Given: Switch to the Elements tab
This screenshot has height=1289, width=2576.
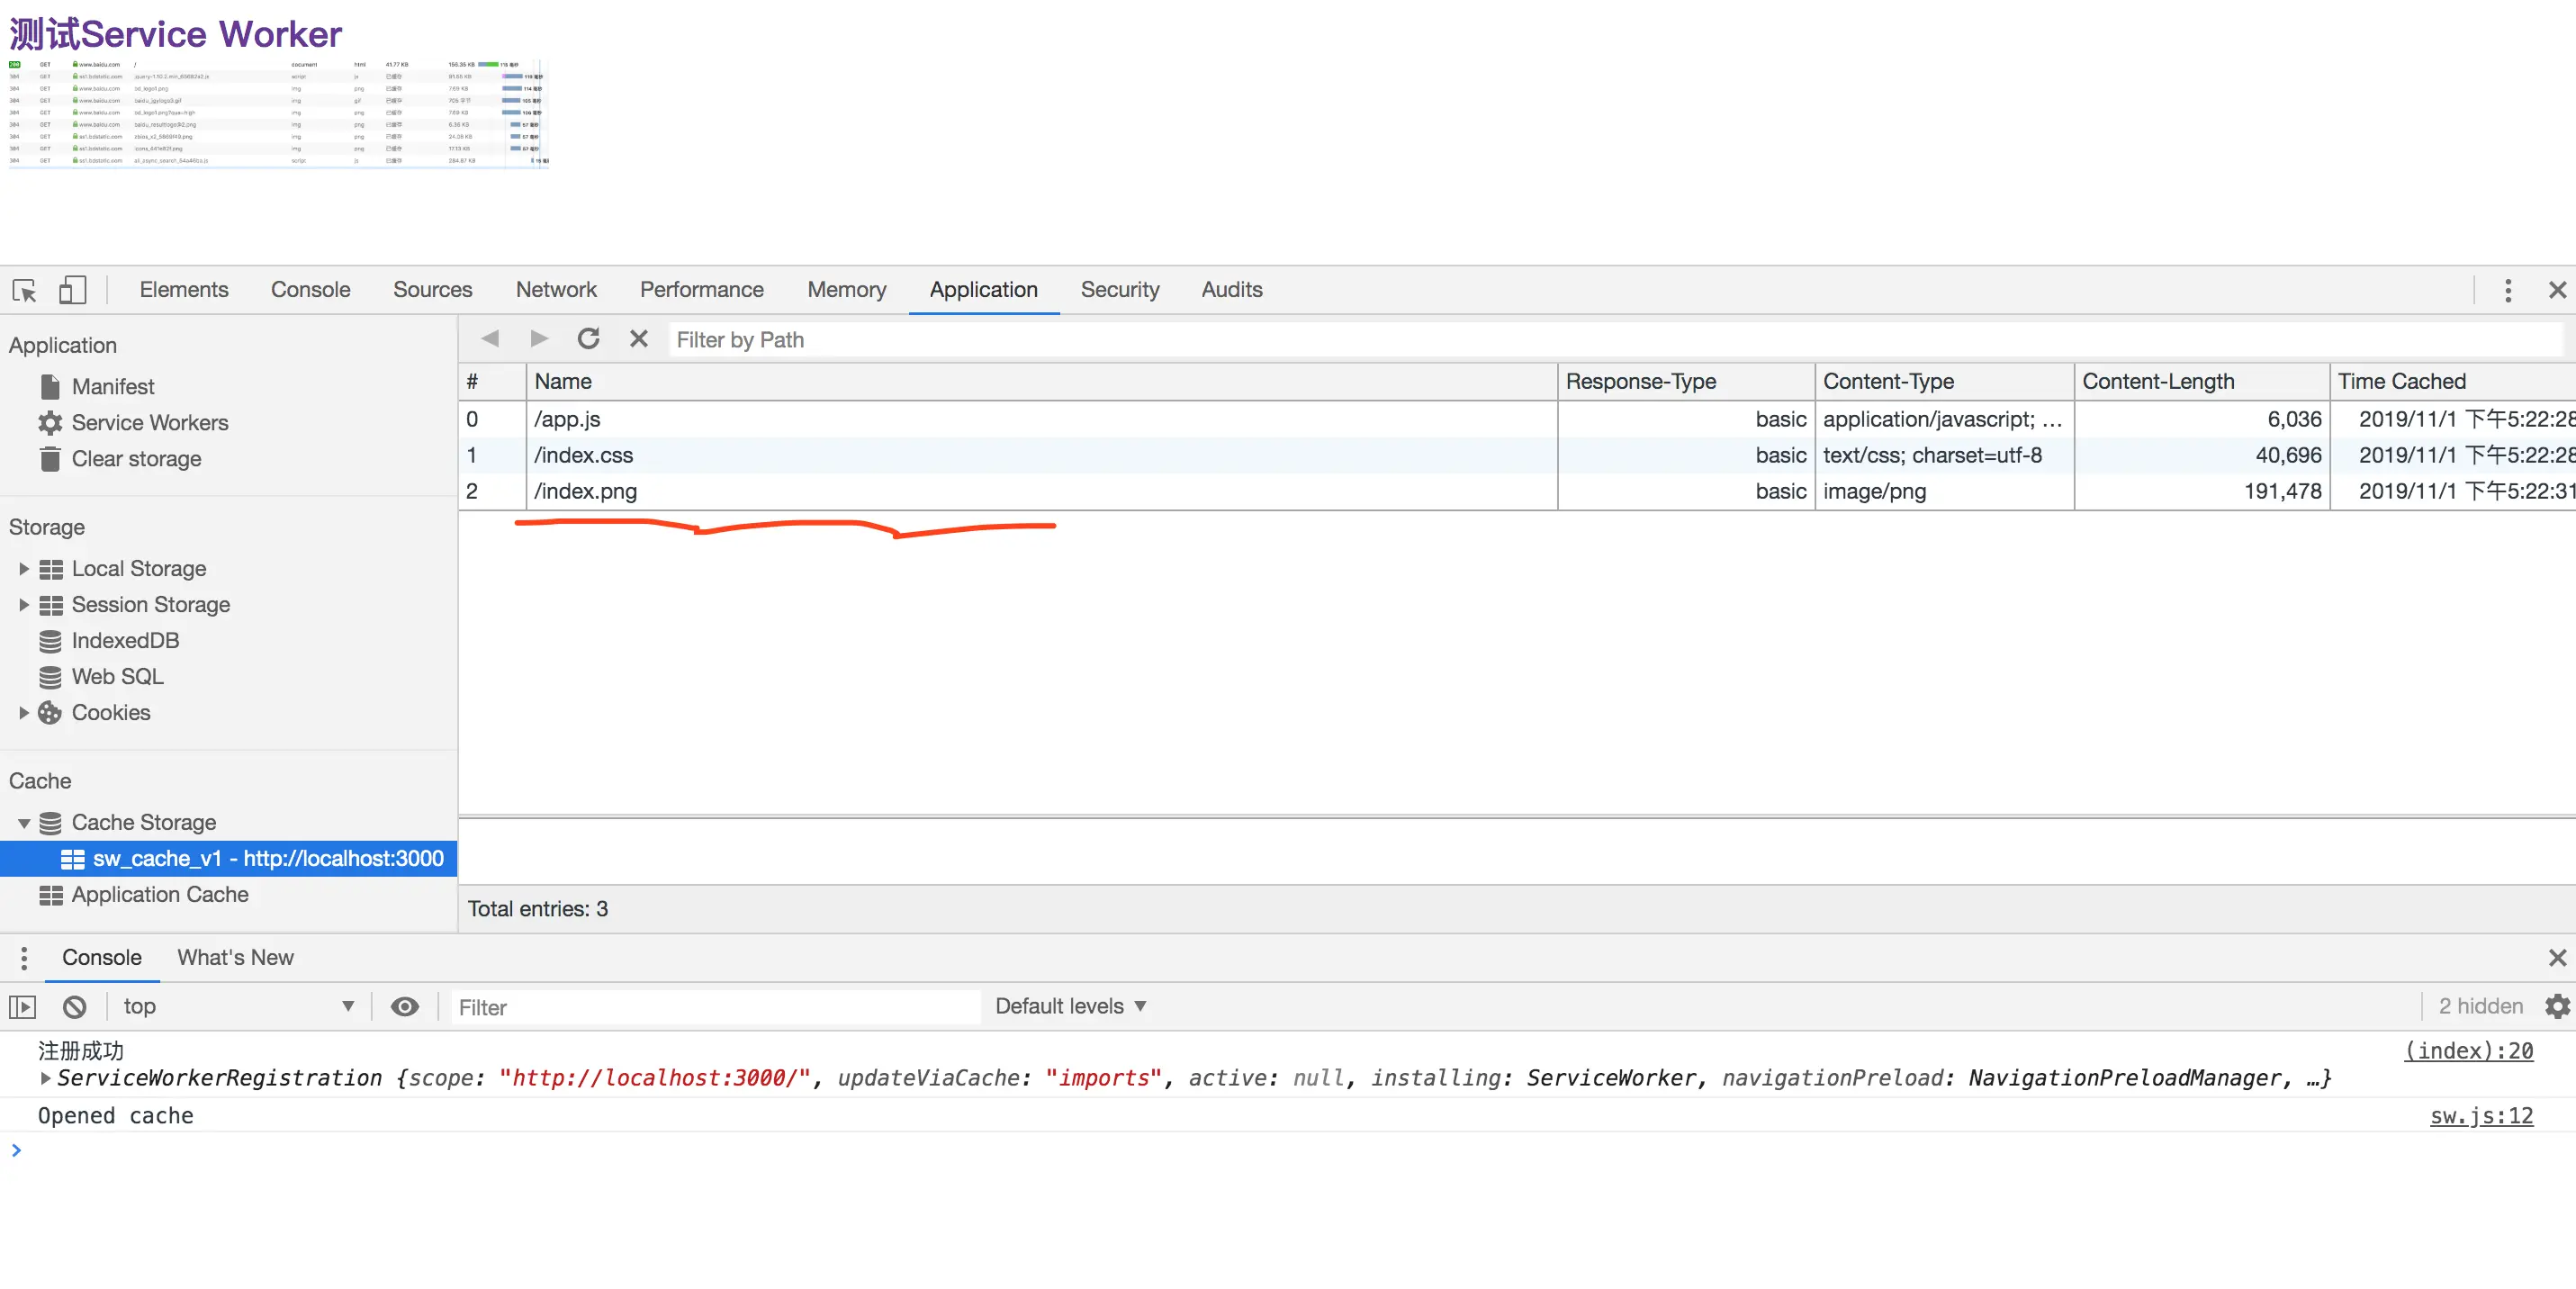Looking at the screenshot, I should (184, 290).
